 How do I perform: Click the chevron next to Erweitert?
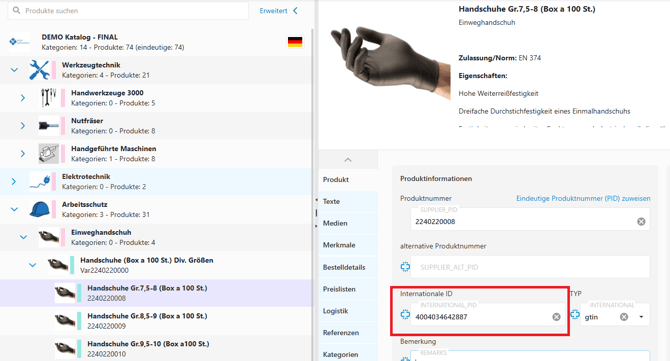pos(295,11)
